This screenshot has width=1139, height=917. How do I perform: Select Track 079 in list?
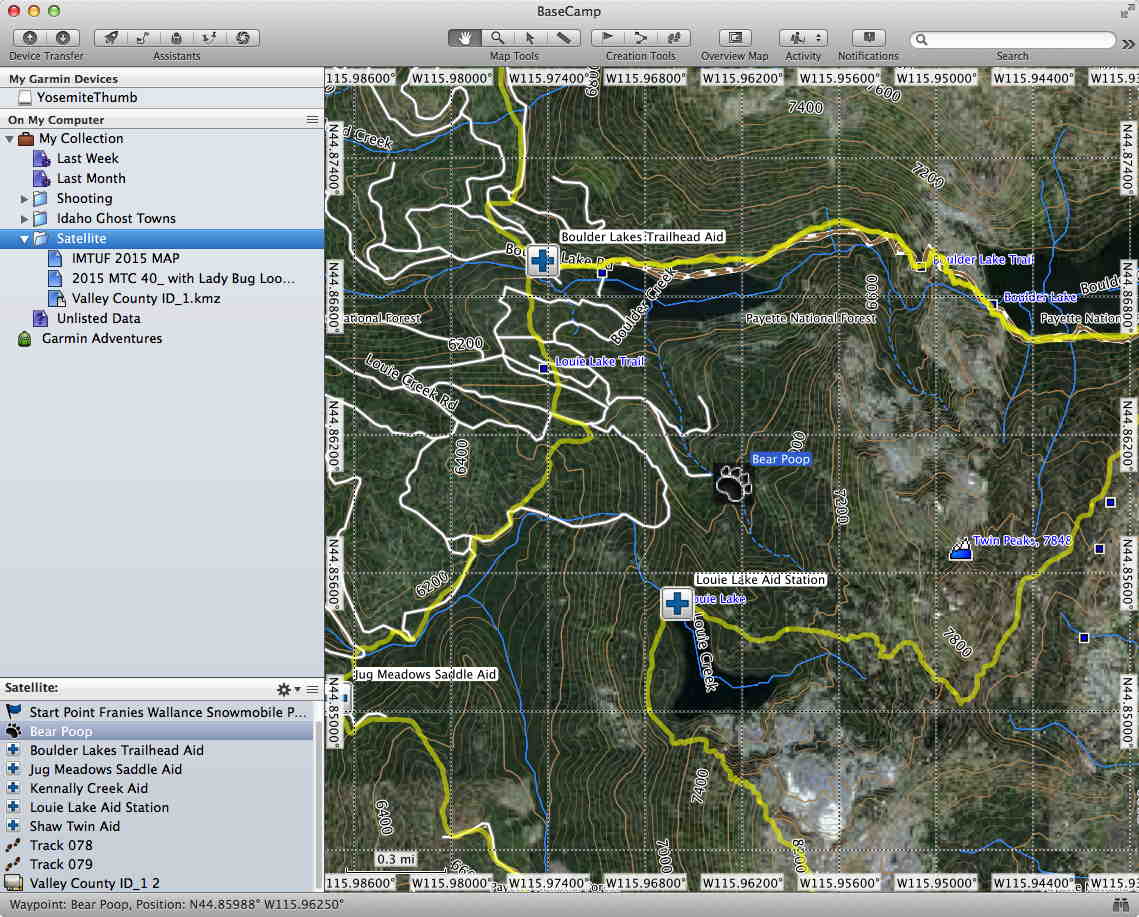coord(158,864)
